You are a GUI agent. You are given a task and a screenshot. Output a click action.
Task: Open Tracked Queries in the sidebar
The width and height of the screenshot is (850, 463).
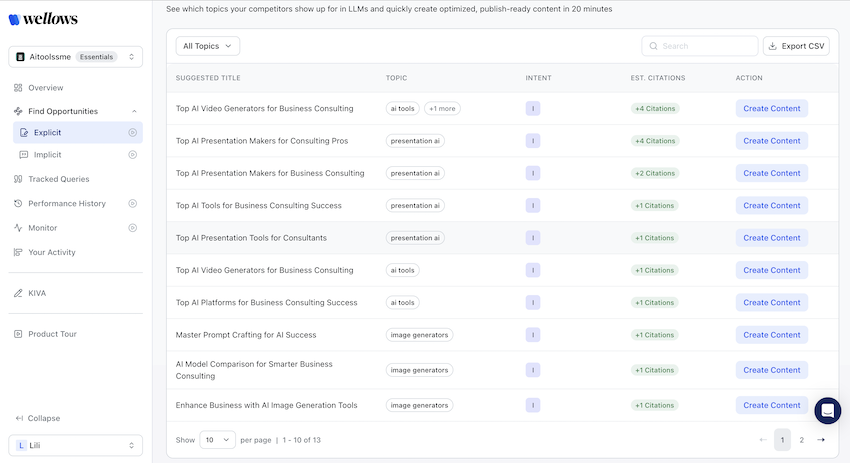point(59,179)
